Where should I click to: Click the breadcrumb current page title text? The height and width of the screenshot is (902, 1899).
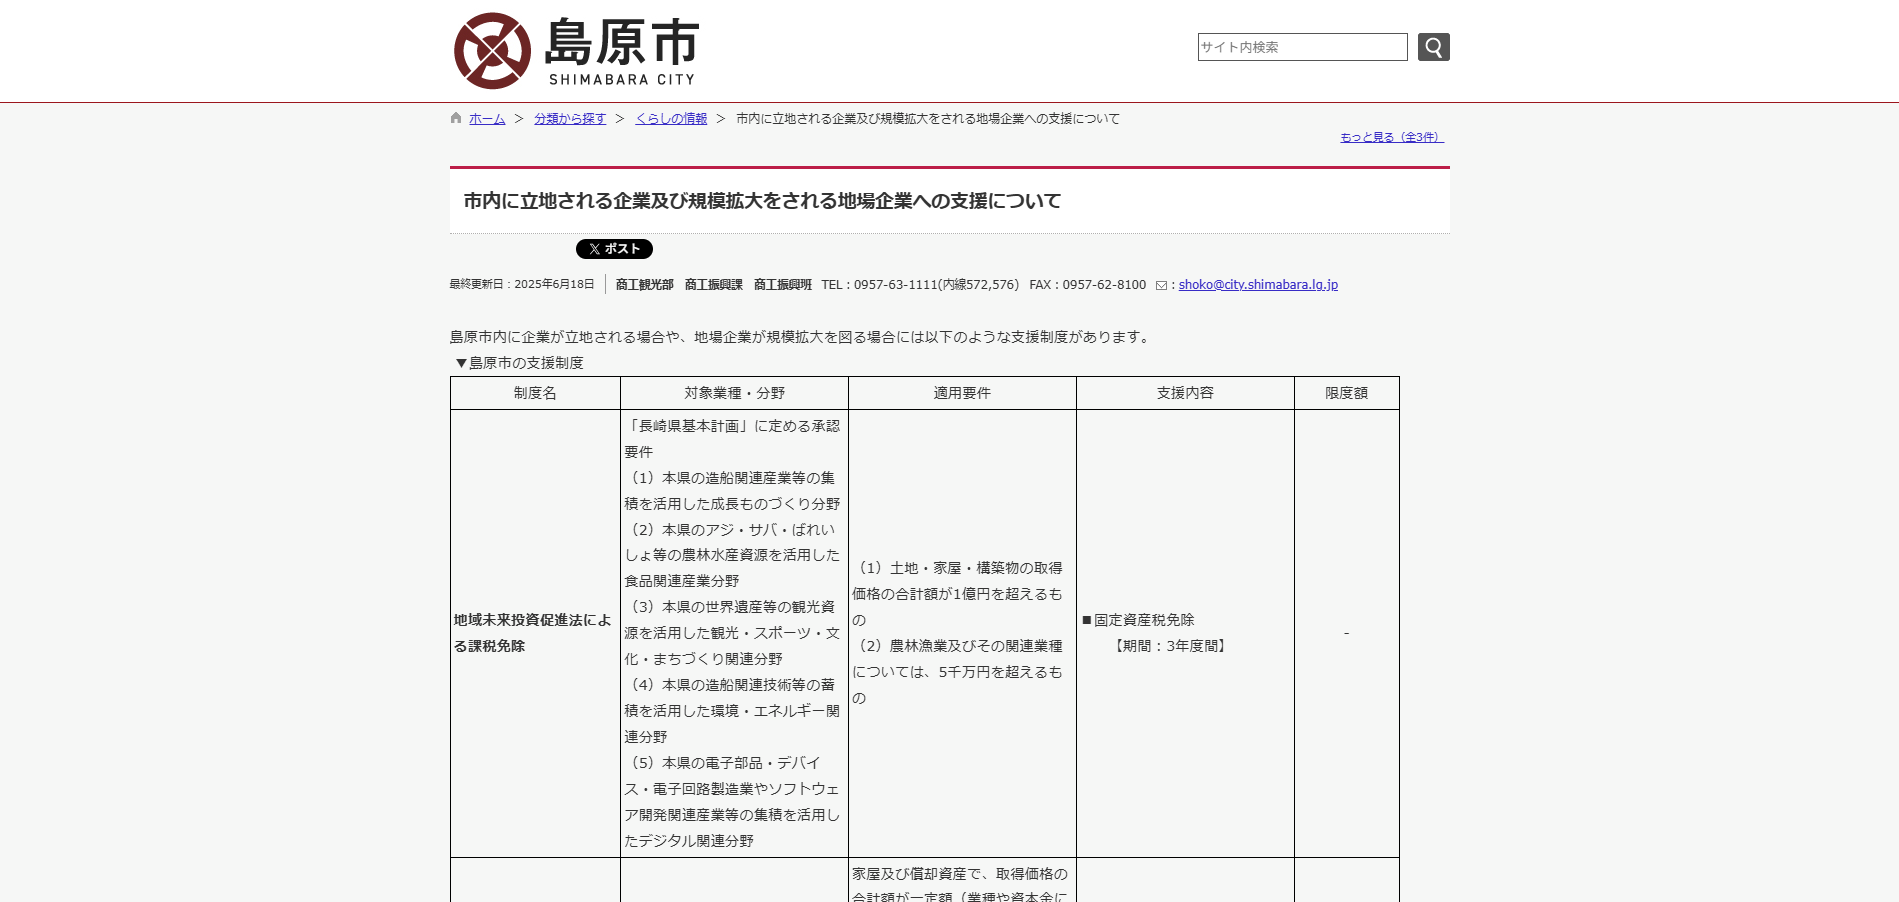[x=928, y=119]
